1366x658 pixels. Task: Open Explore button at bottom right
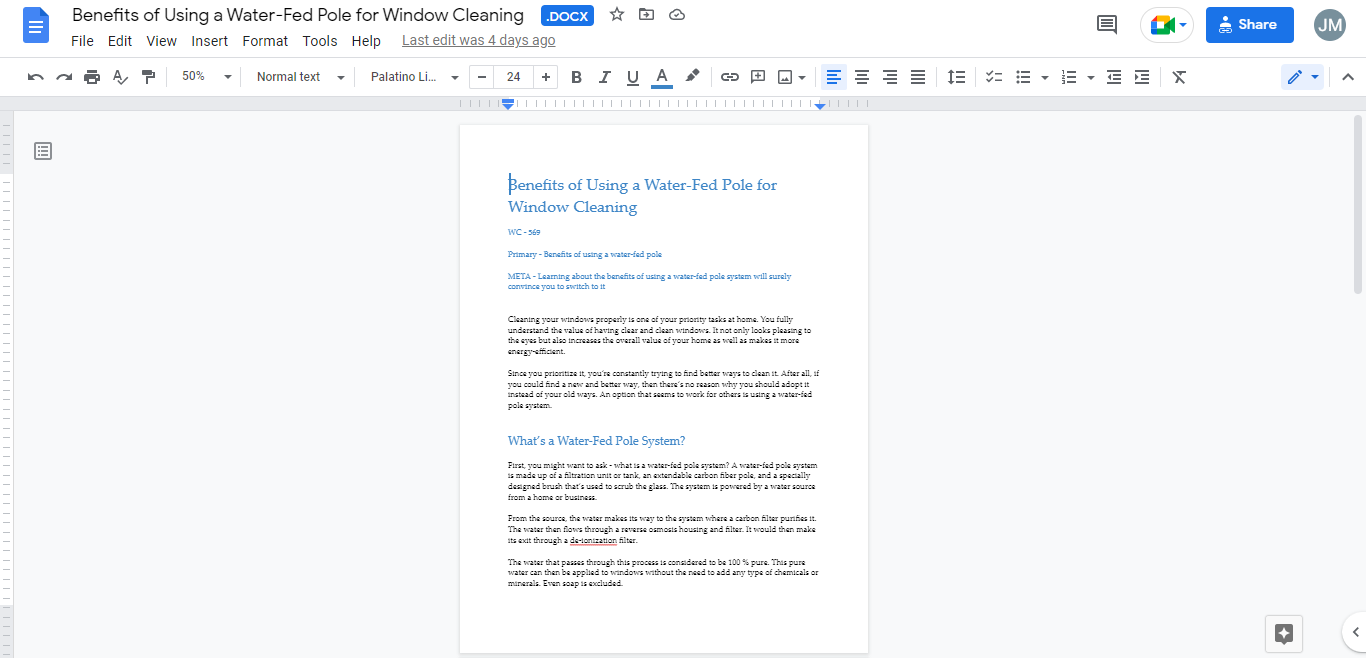1285,633
